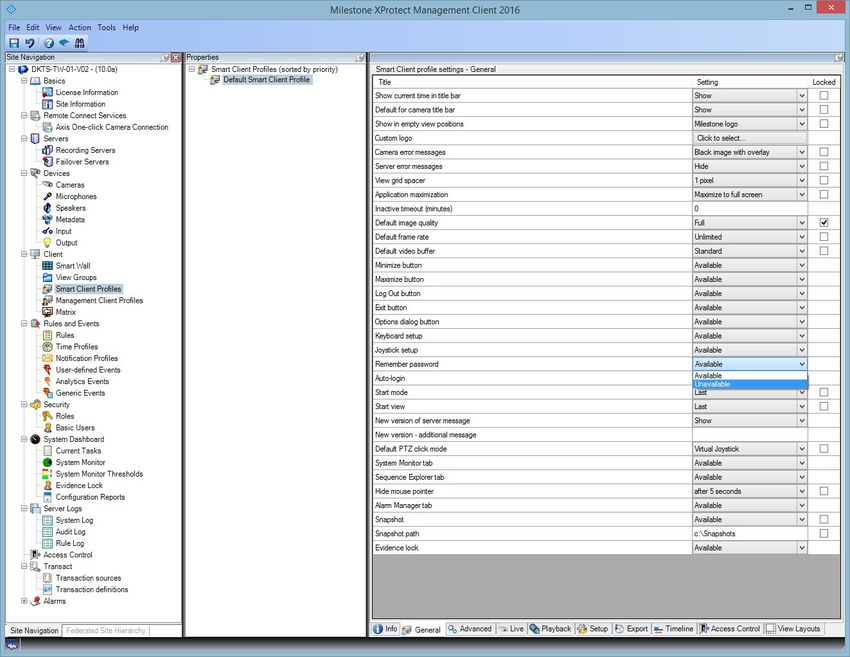Viewport: 850px width, 657px height.
Task: Click the Output light bulb icon
Action: point(48,243)
